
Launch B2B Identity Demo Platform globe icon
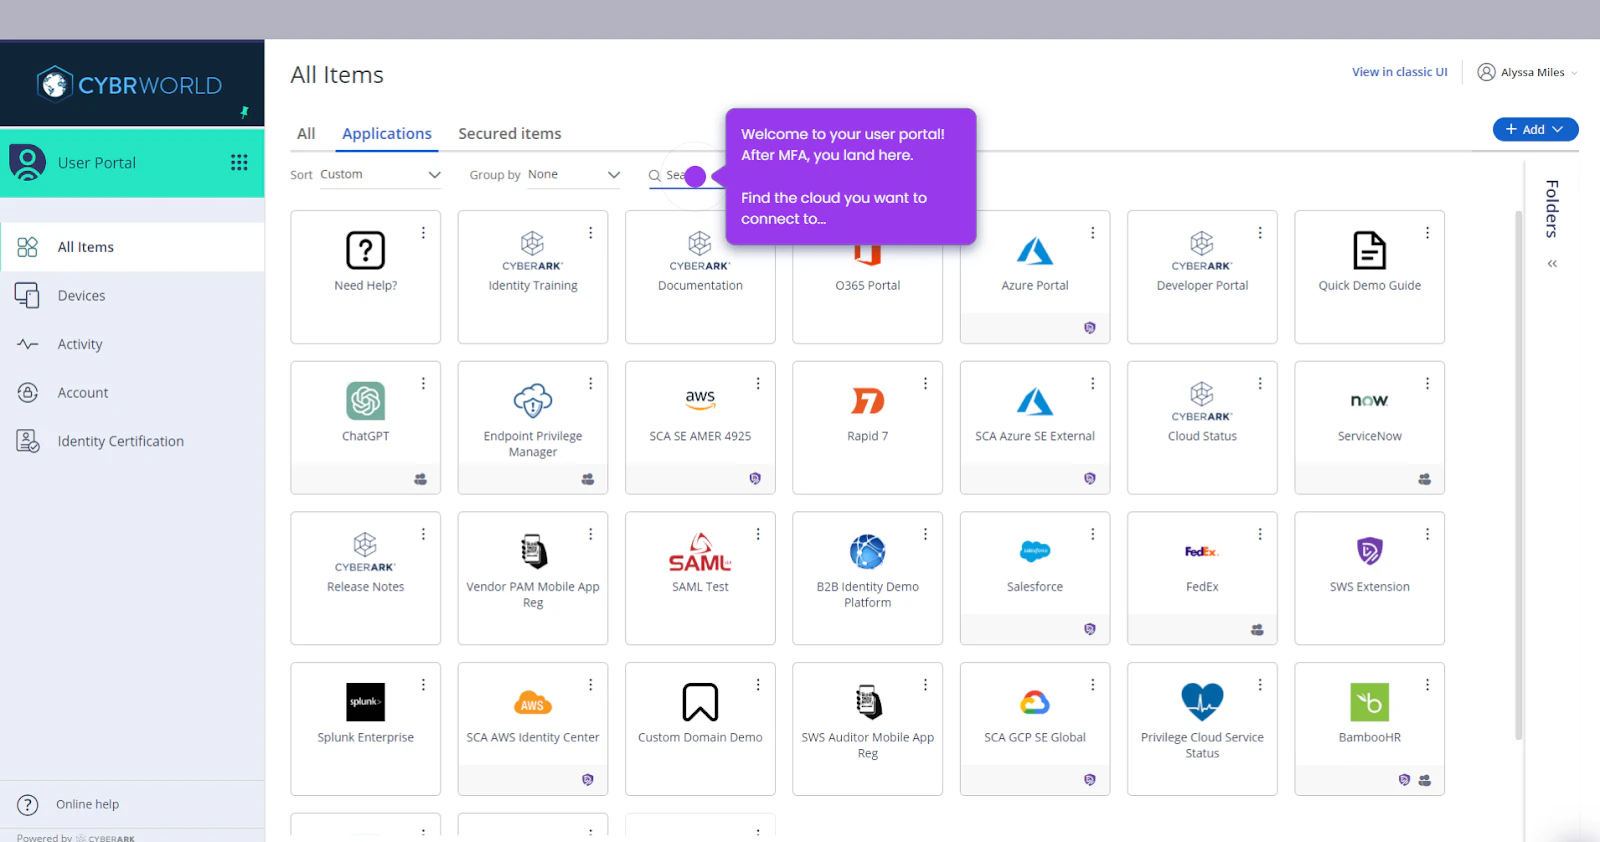tap(868, 552)
